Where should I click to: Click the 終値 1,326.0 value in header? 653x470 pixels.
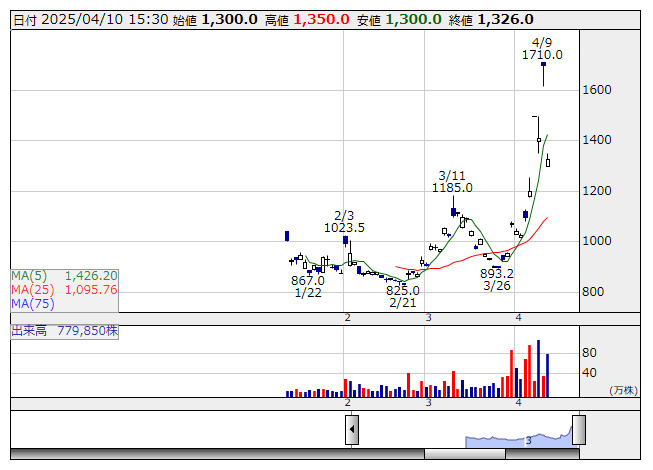(491, 20)
